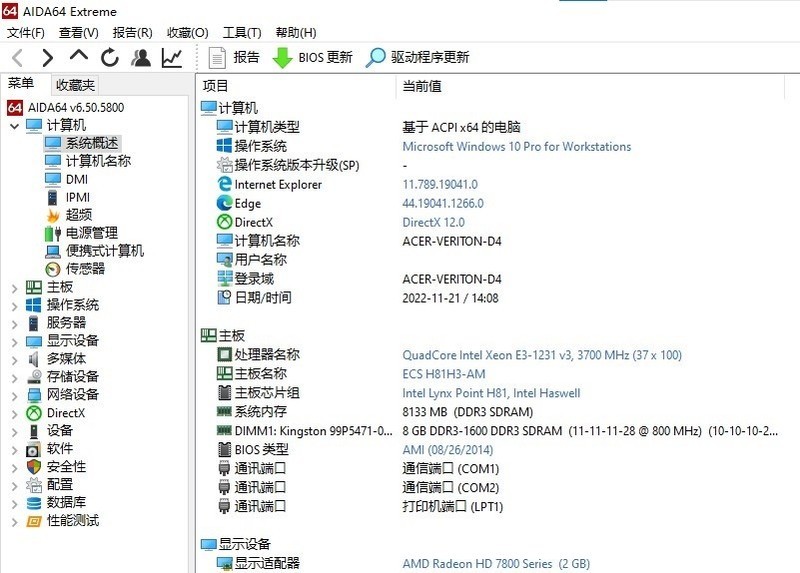This screenshot has height=573, width=800.
Task: Click the 性能测试 benchmark icon
Action: tap(34, 521)
